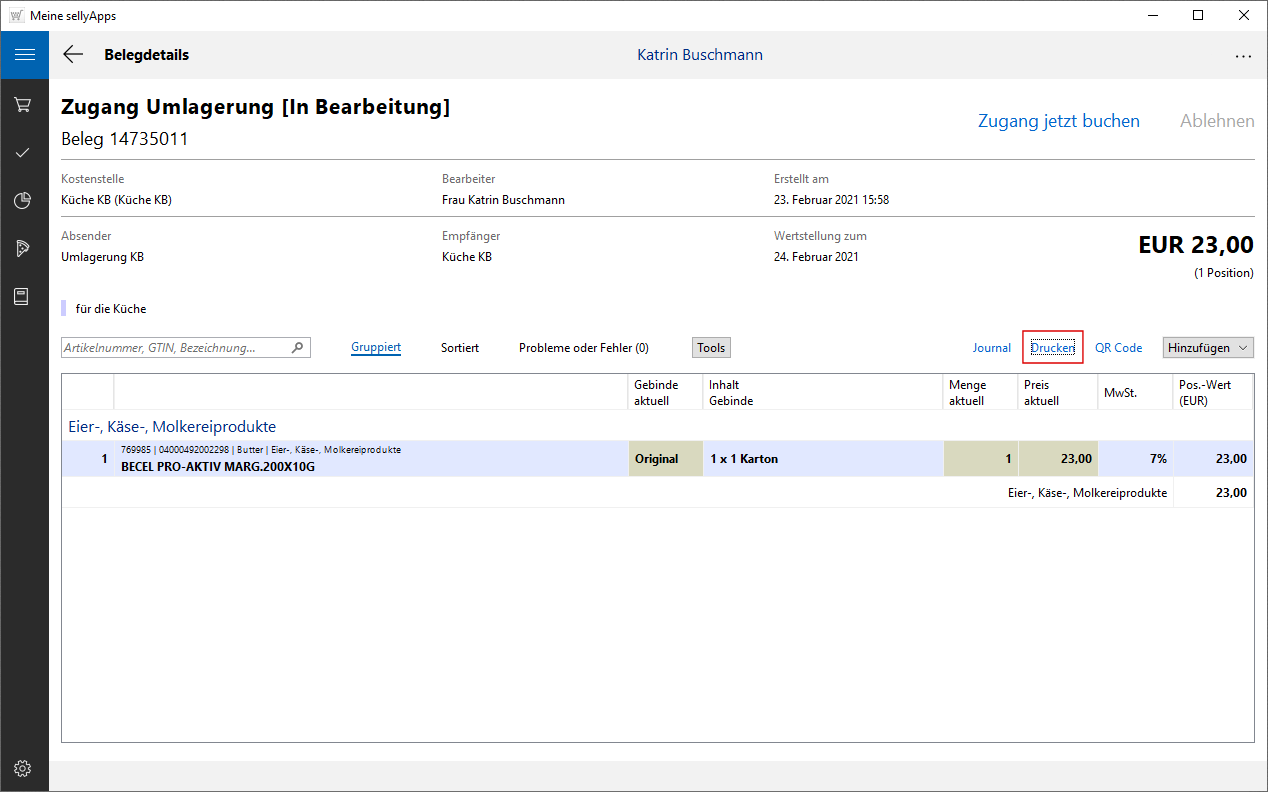Open the QR Code link
Image resolution: width=1268 pixels, height=792 pixels.
pyautogui.click(x=1118, y=348)
